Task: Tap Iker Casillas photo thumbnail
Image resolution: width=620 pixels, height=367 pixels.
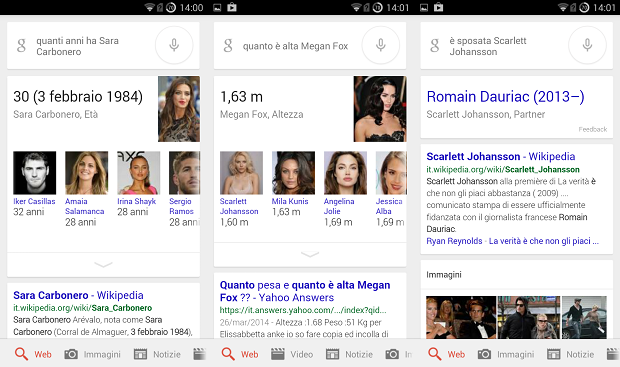Action: (x=35, y=173)
